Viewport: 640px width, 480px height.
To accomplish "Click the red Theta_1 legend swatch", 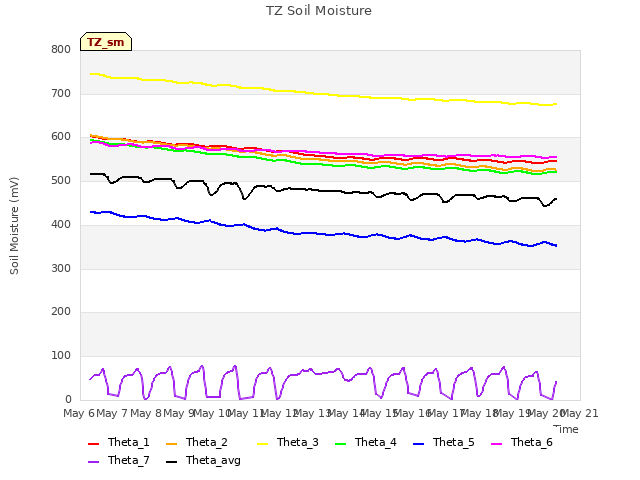I will coord(93,443).
